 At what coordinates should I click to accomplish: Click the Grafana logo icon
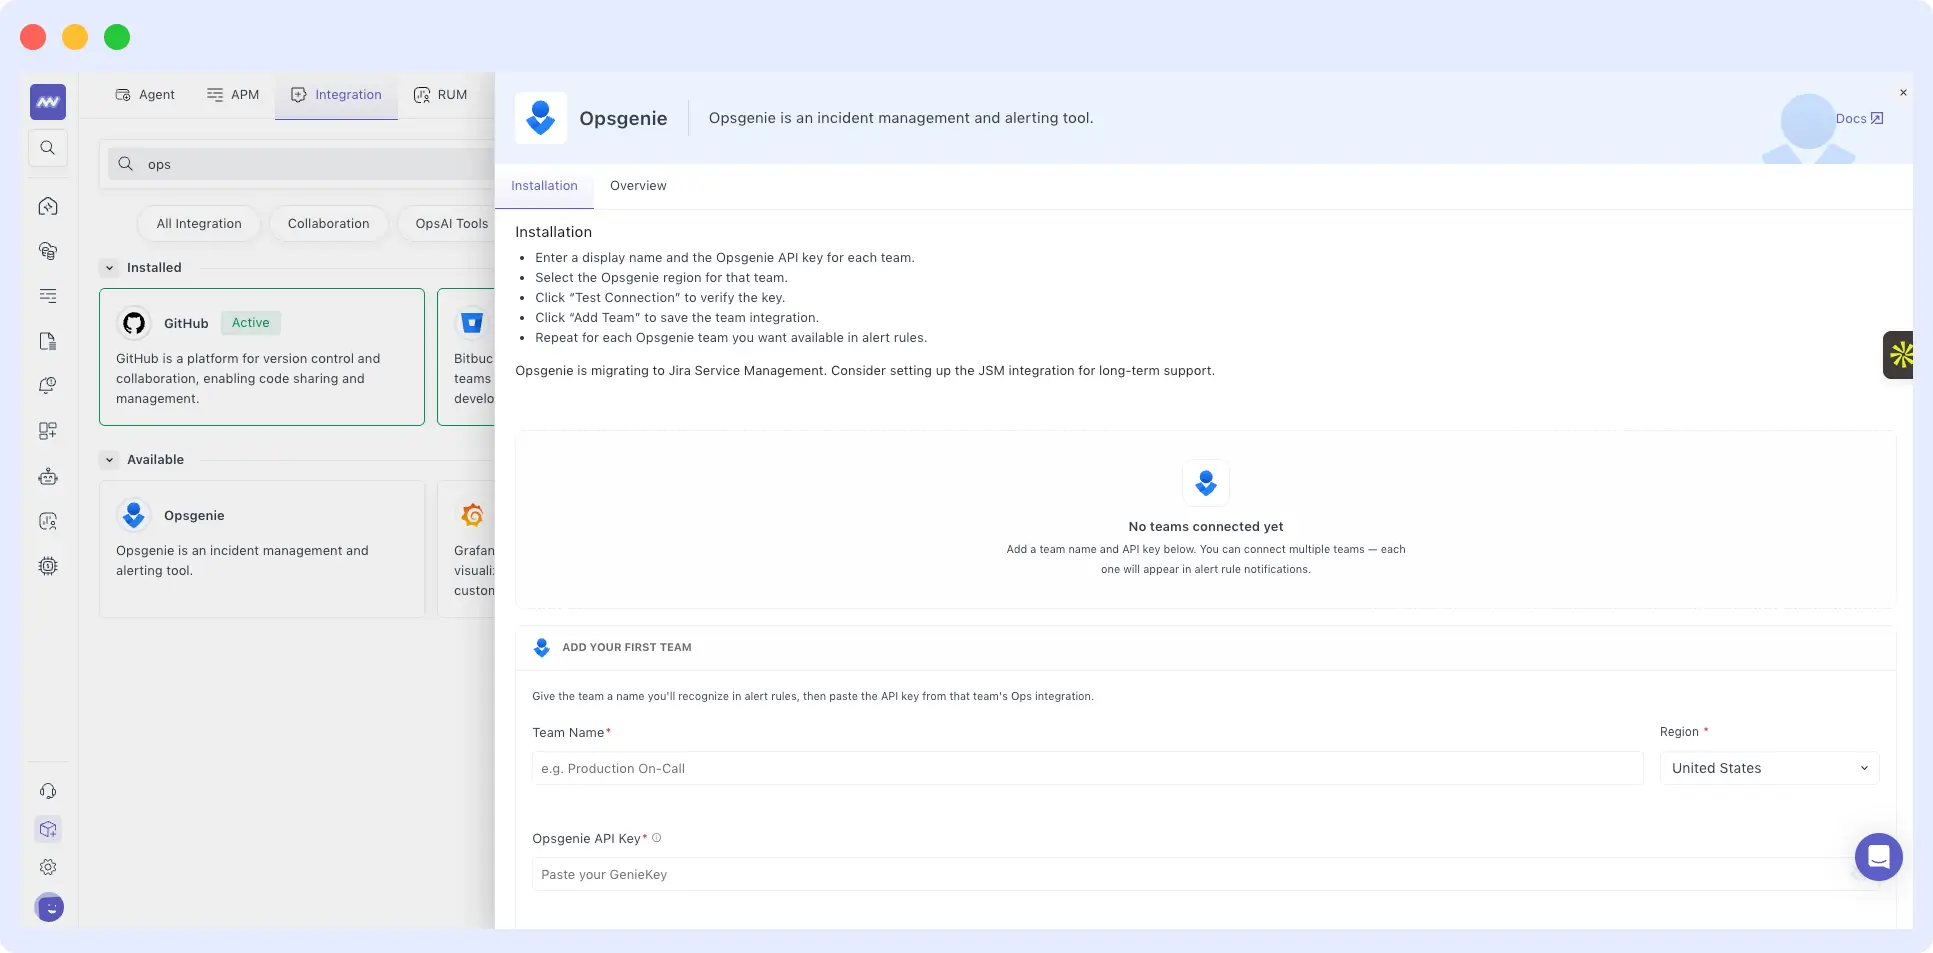click(472, 515)
